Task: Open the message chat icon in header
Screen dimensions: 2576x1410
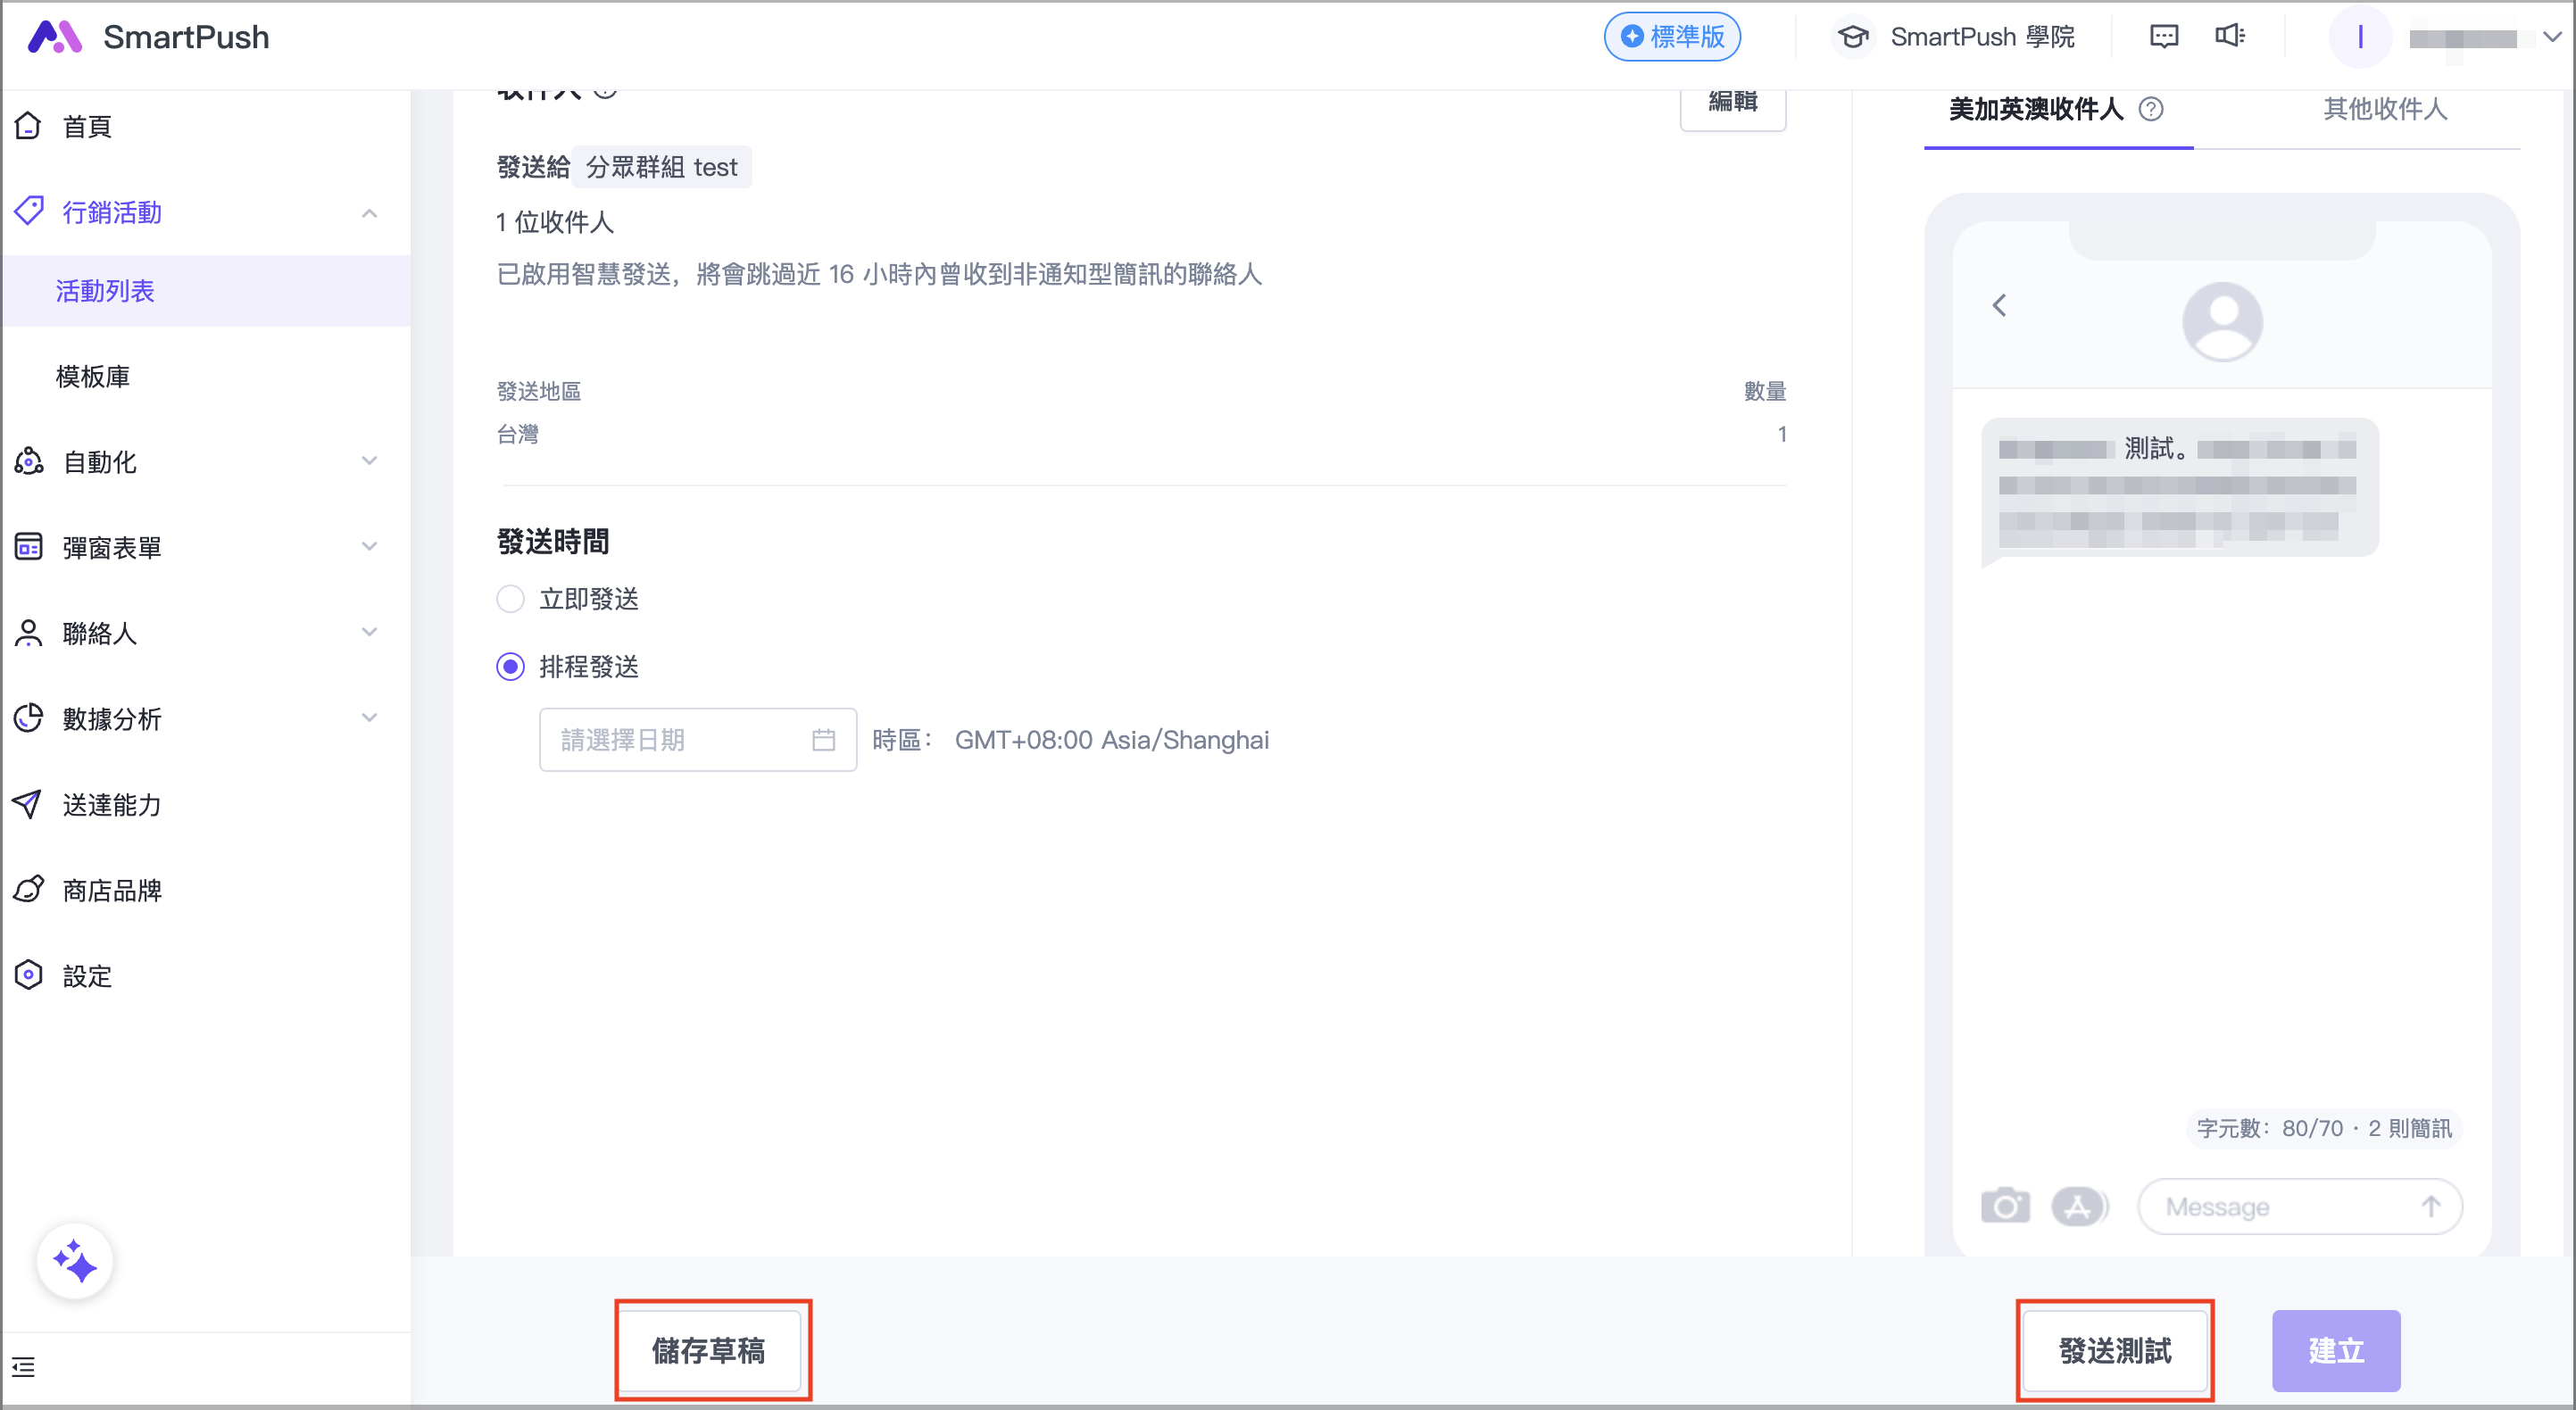Action: coord(2163,37)
